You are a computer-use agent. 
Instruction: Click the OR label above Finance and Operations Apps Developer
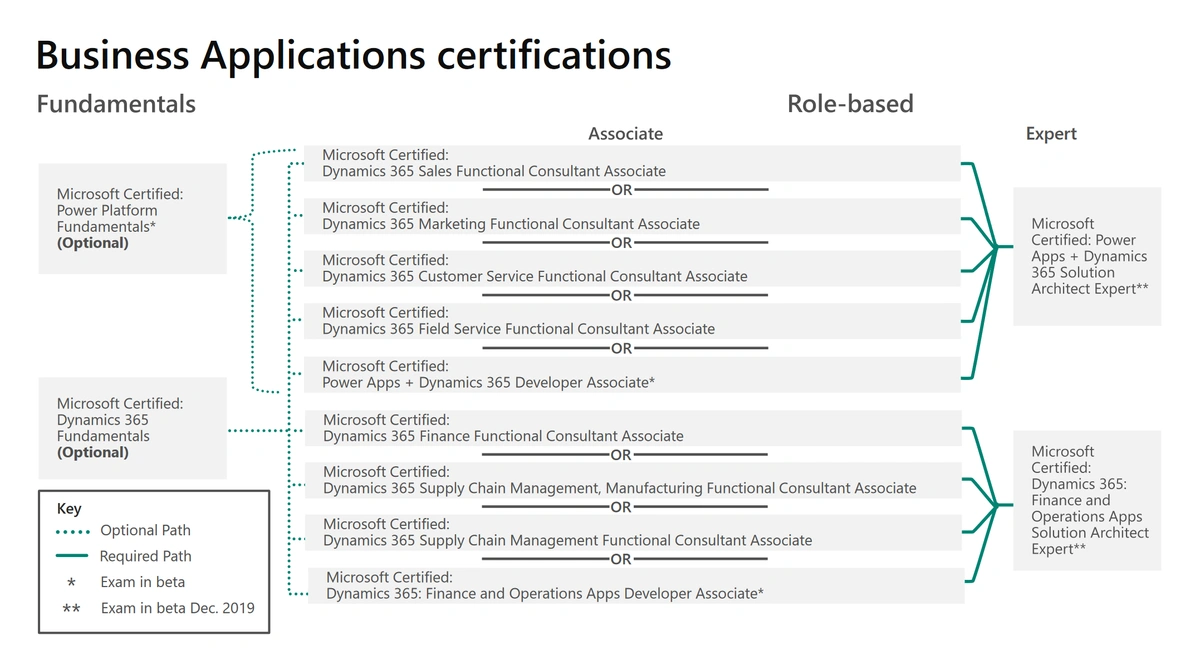click(x=622, y=560)
